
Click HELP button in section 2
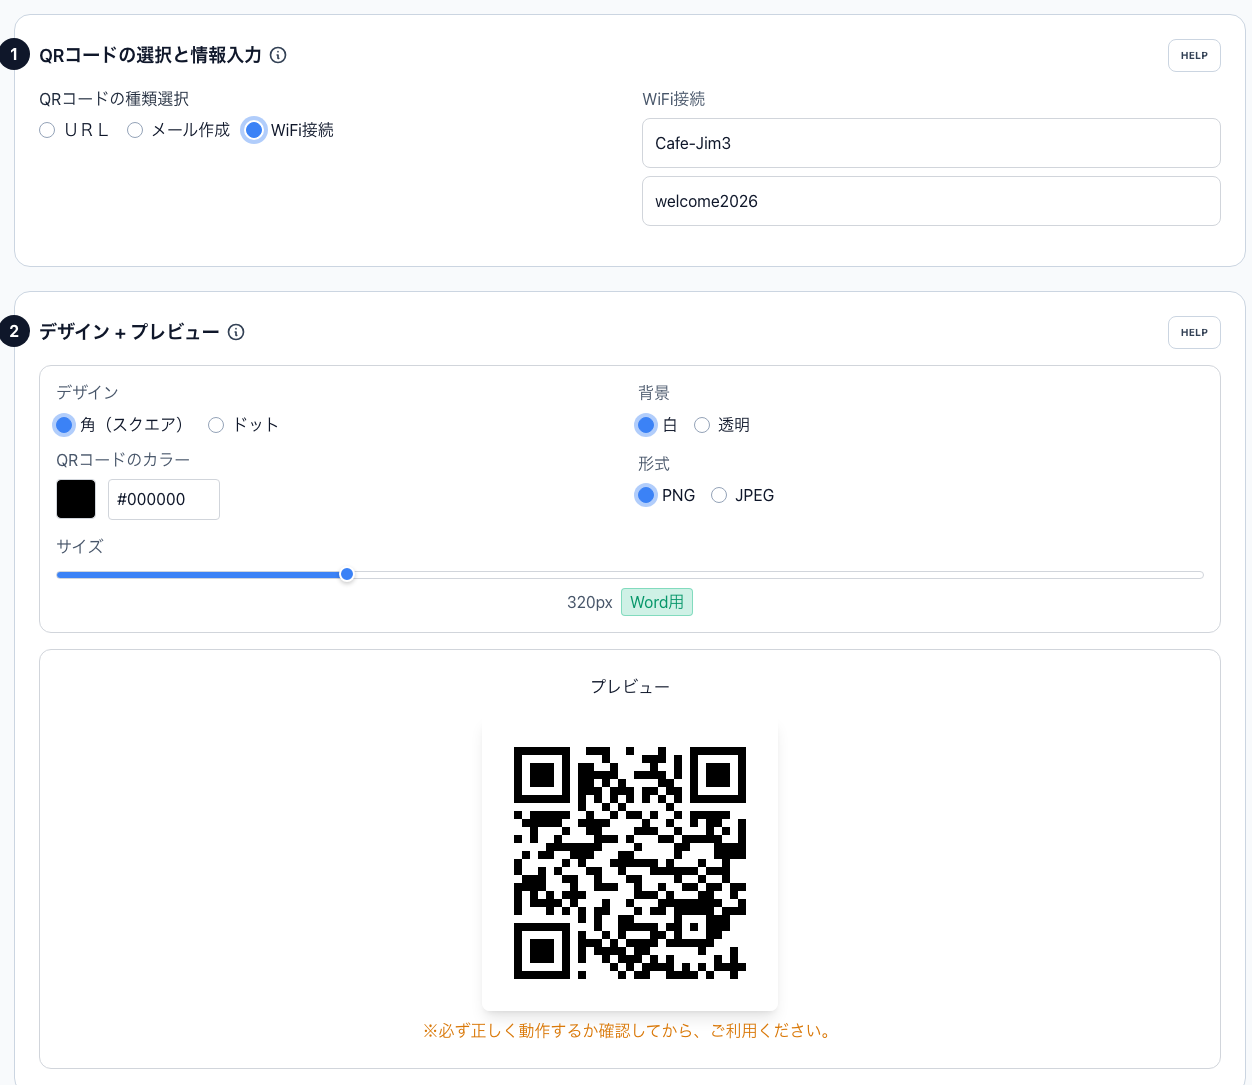pos(1194,333)
